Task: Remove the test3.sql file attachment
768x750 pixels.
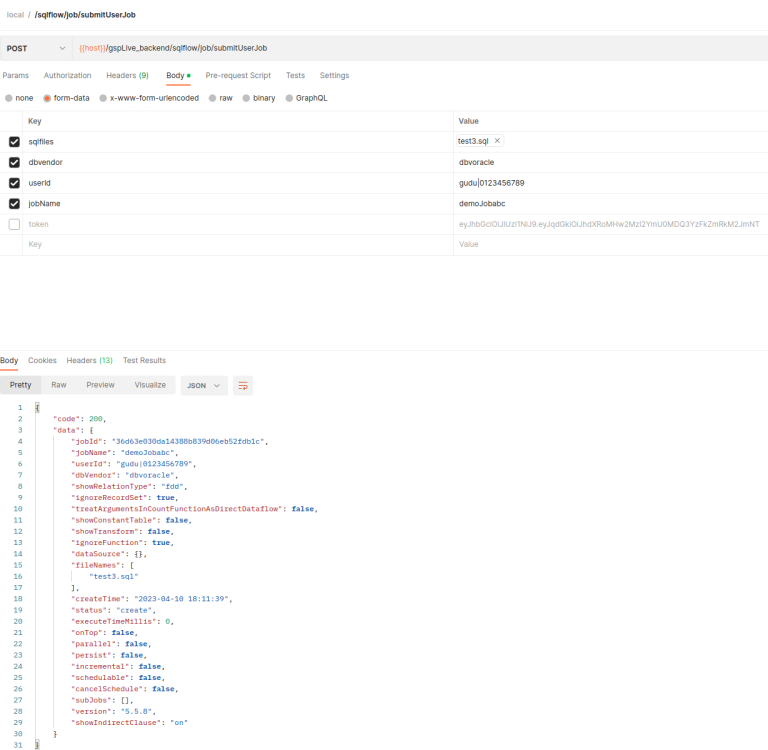Action: 497,141
